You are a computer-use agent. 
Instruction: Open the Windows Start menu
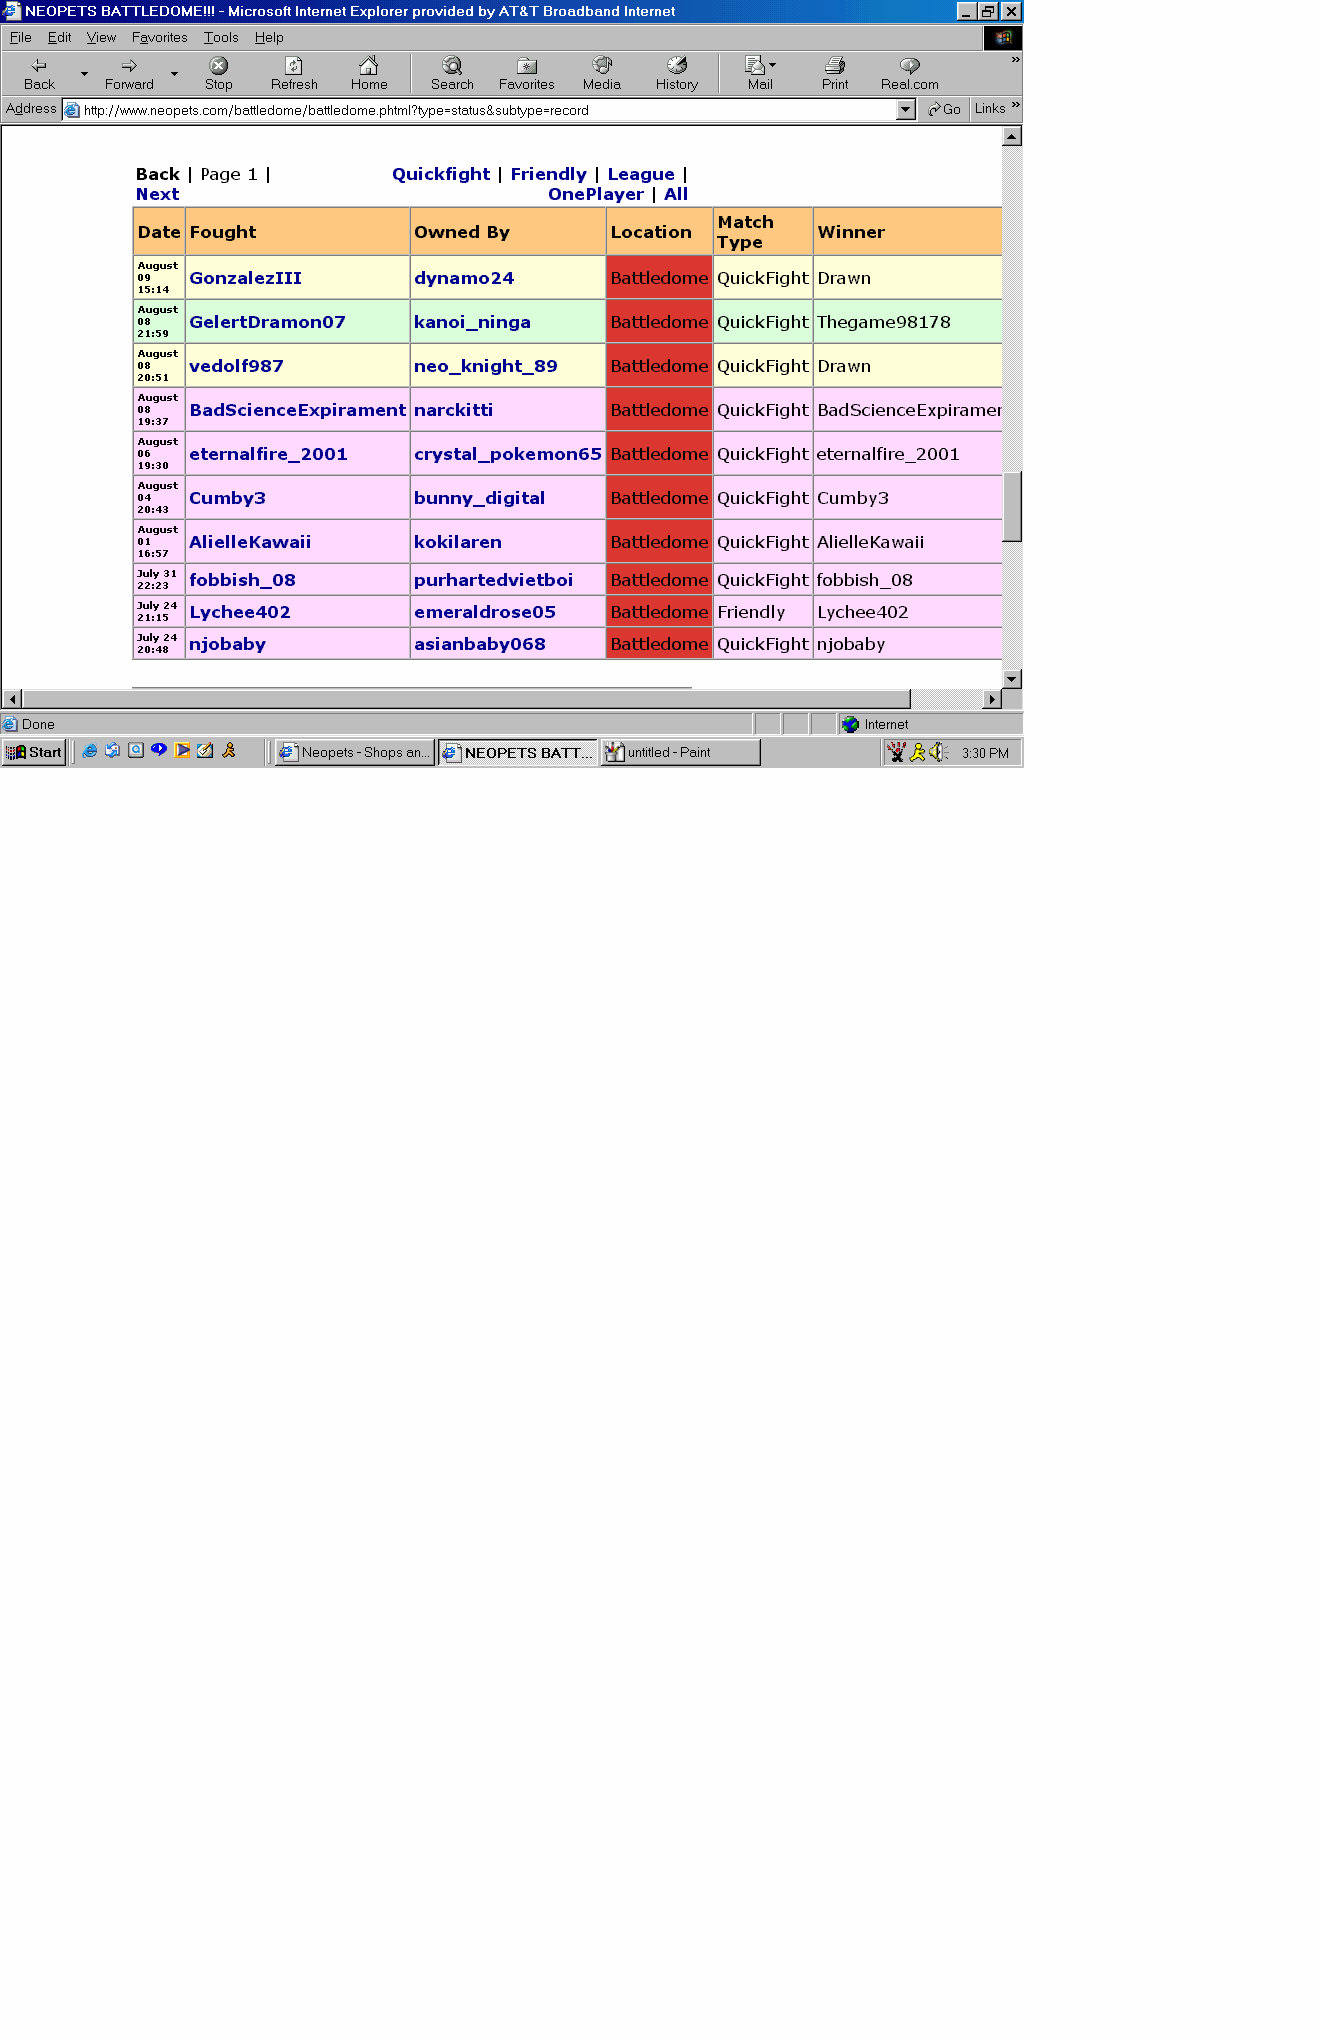(34, 752)
